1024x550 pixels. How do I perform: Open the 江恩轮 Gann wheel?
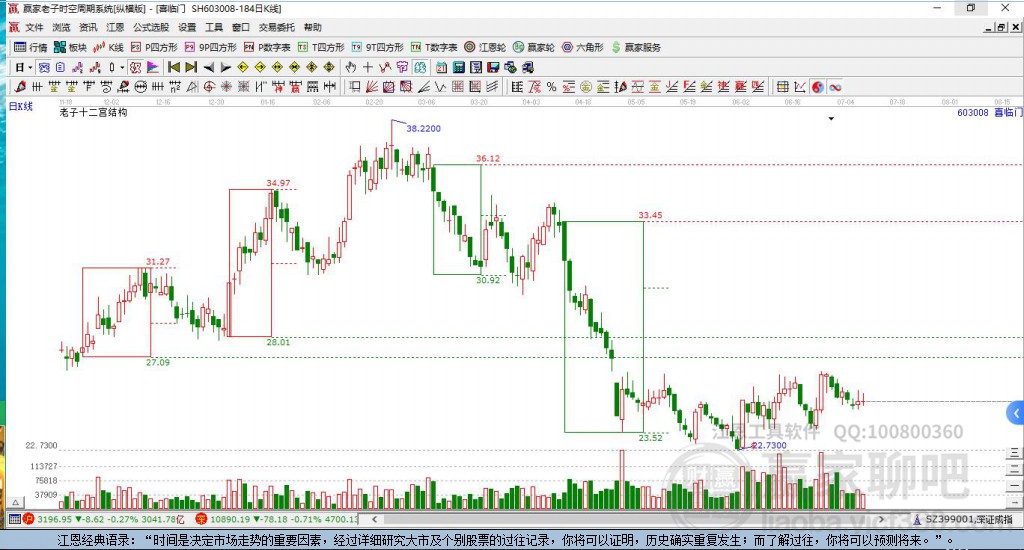tap(485, 47)
